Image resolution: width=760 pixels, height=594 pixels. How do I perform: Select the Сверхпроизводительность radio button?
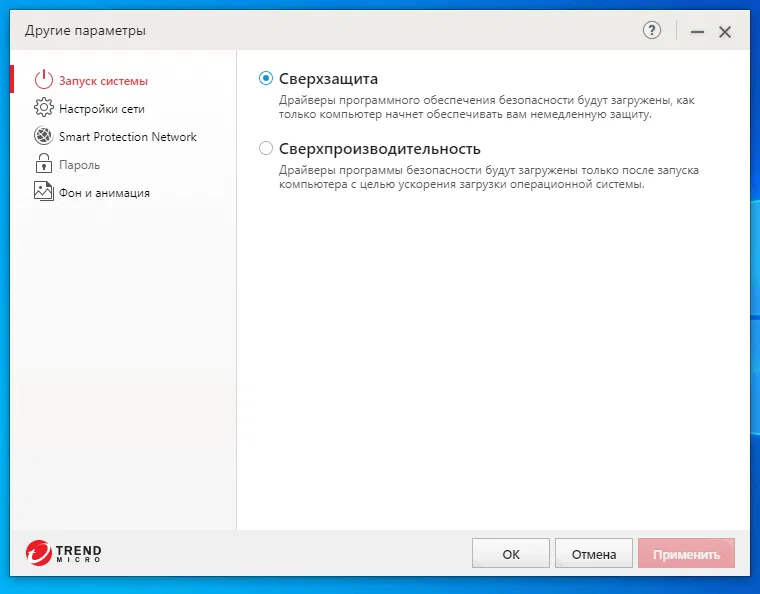click(266, 148)
